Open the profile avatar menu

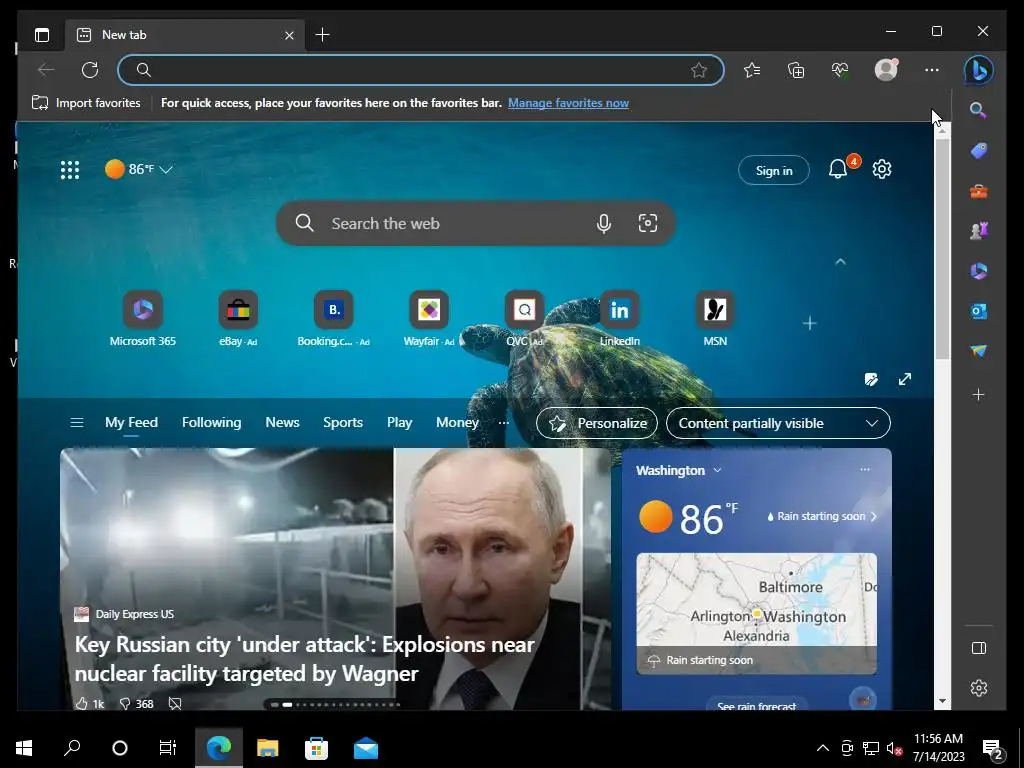[x=886, y=70]
